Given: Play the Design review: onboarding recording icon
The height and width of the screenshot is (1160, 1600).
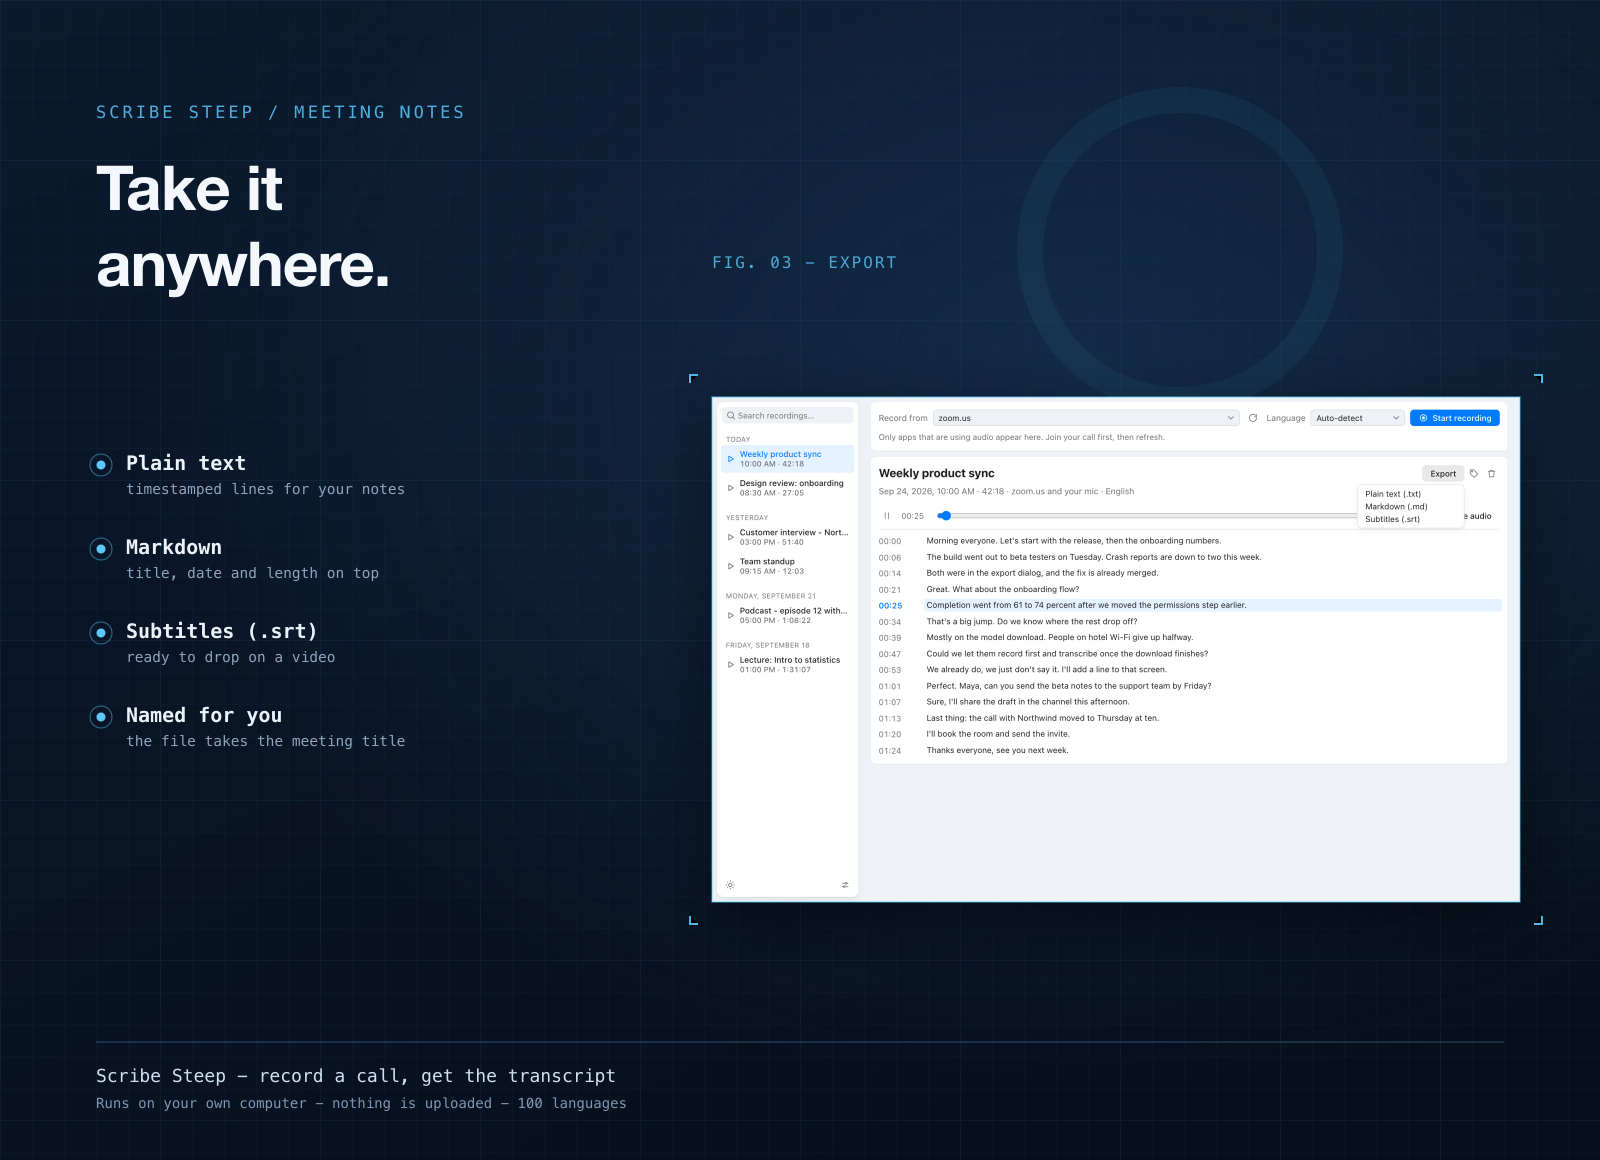Looking at the screenshot, I should (731, 488).
